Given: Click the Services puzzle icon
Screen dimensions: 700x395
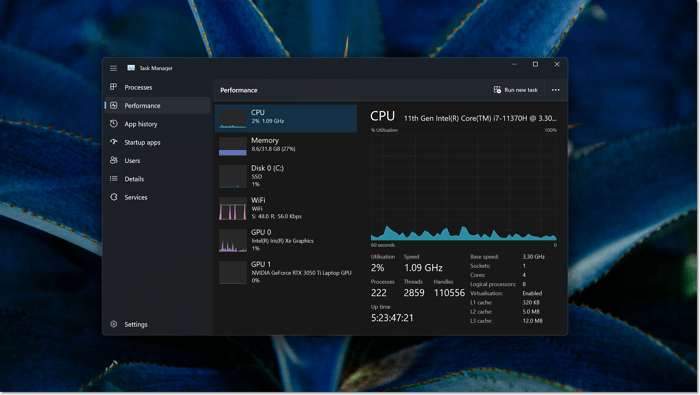Looking at the screenshot, I should pyautogui.click(x=114, y=197).
